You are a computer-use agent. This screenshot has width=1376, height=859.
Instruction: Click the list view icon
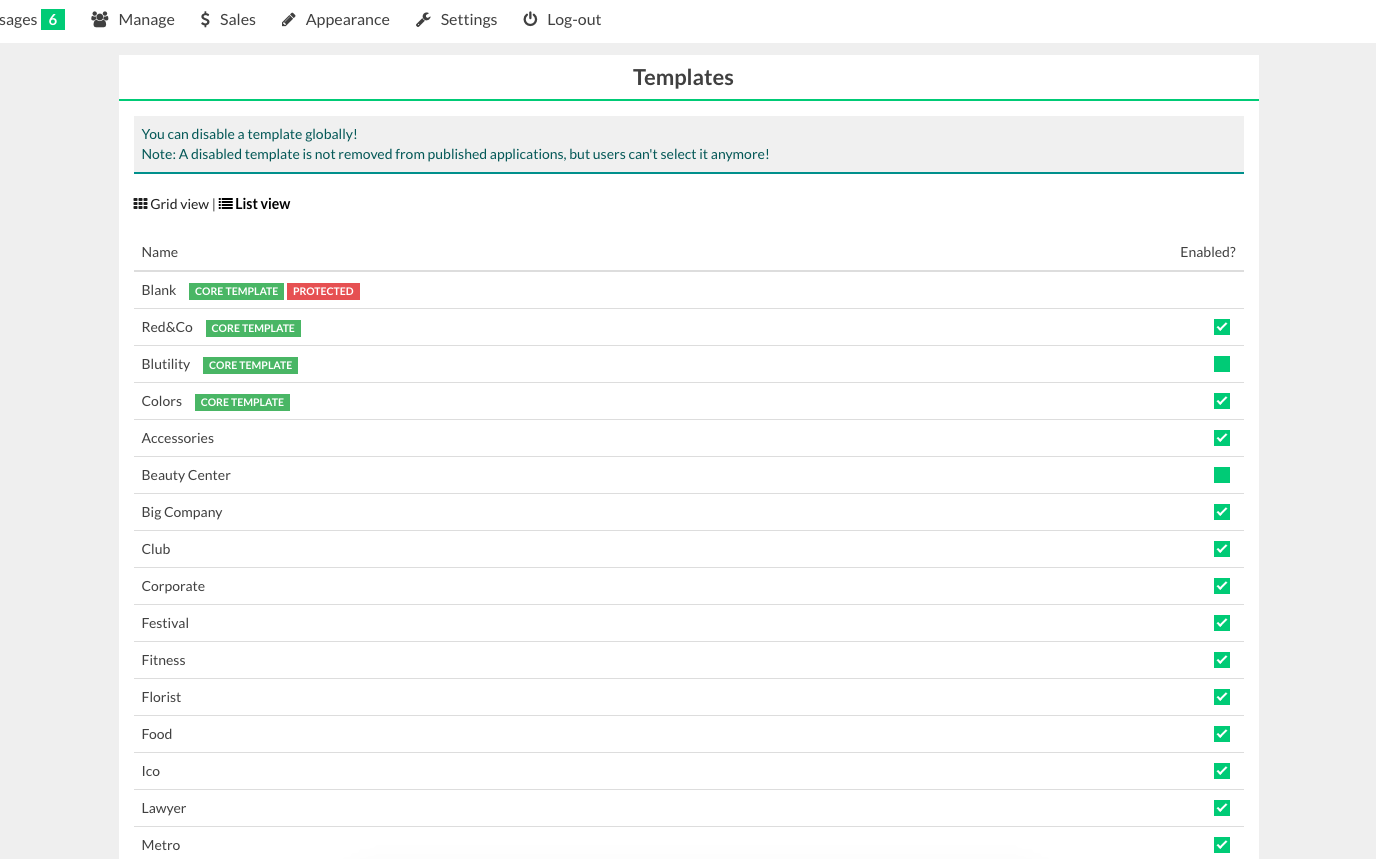pos(226,204)
